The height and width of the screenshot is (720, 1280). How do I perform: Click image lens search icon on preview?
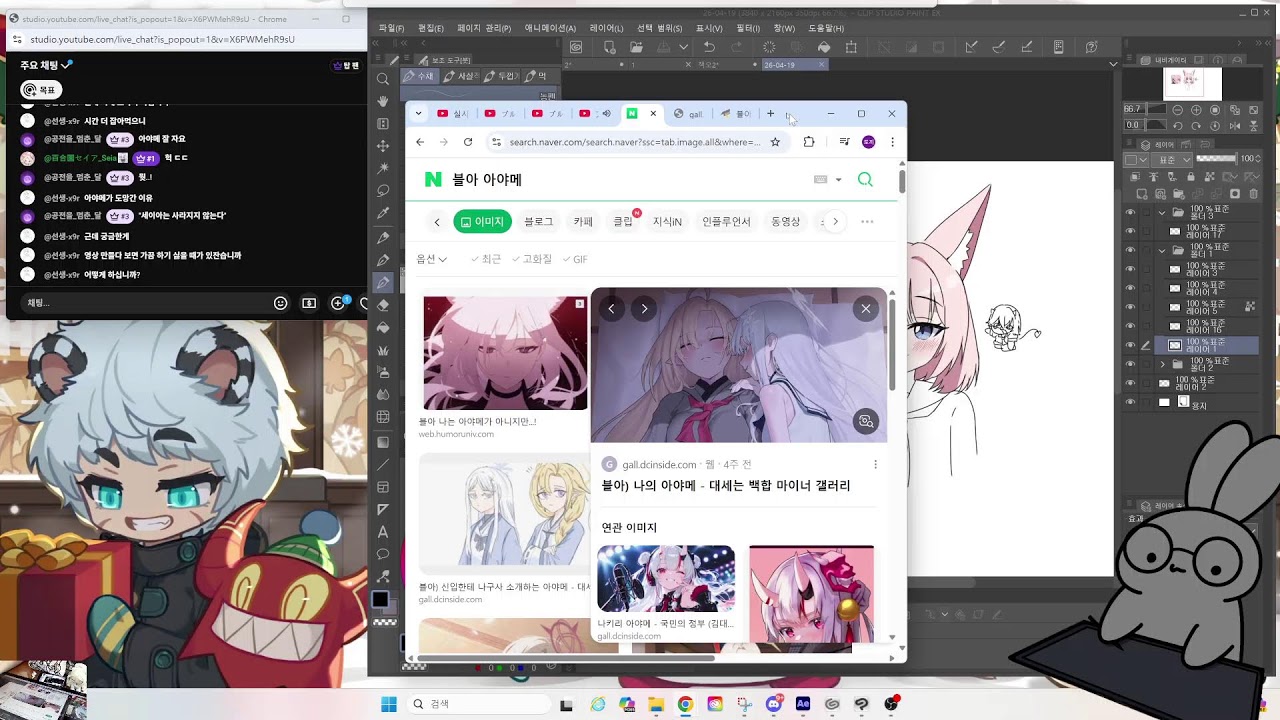click(x=866, y=421)
